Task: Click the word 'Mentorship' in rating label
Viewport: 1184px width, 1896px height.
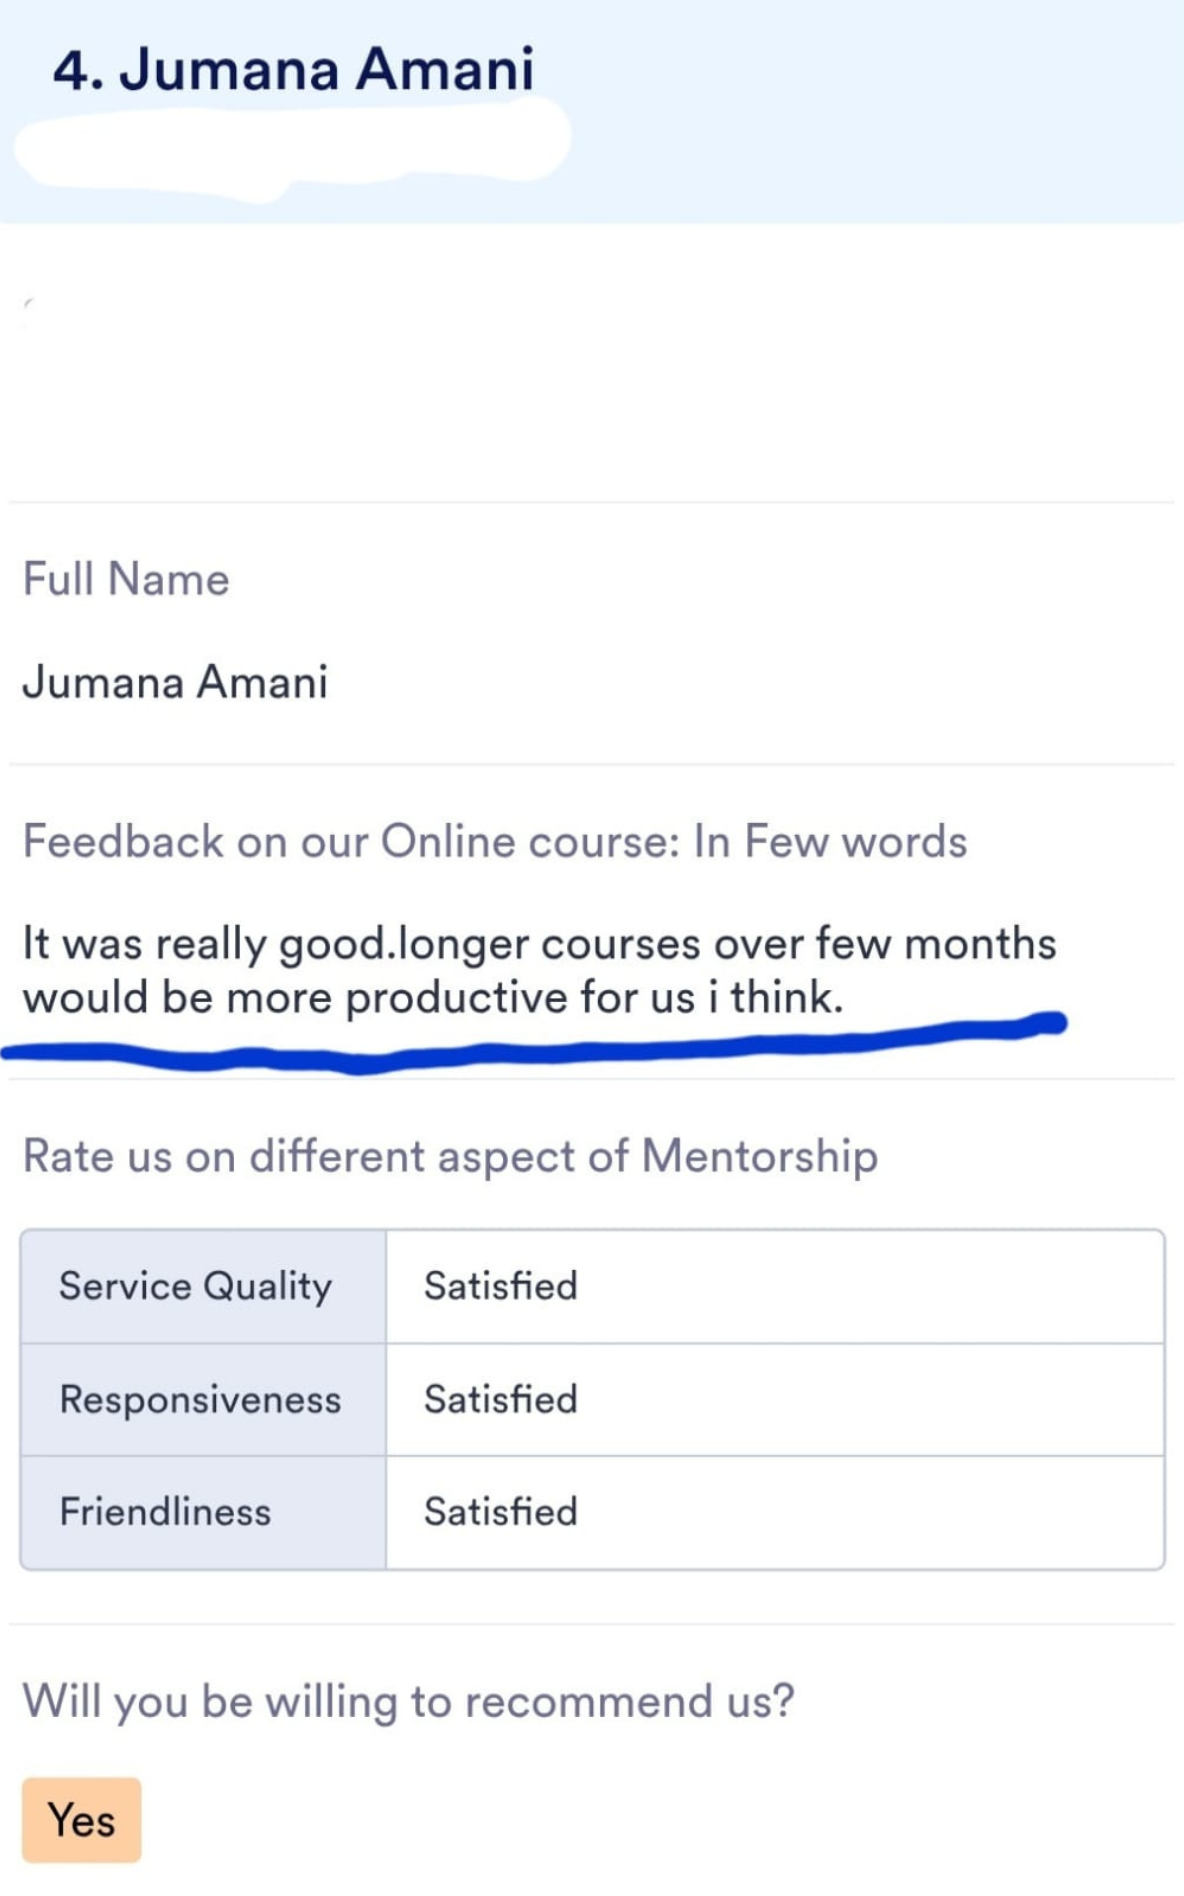Action: [x=760, y=1156]
